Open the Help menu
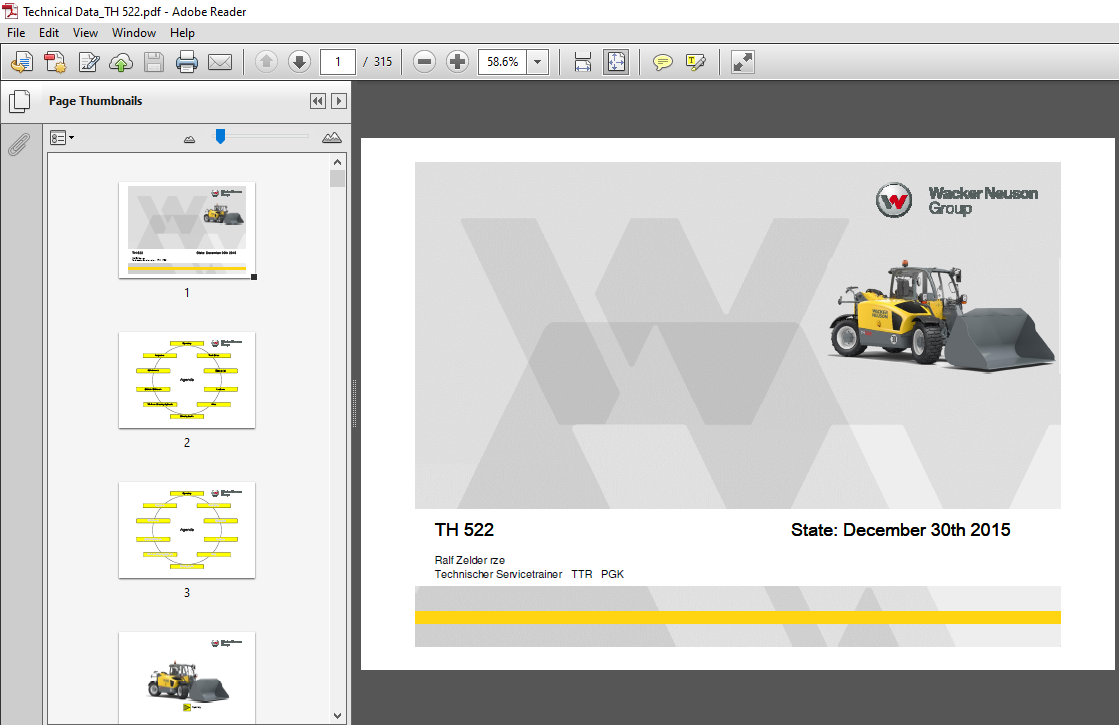This screenshot has height=725, width=1119. (x=182, y=33)
